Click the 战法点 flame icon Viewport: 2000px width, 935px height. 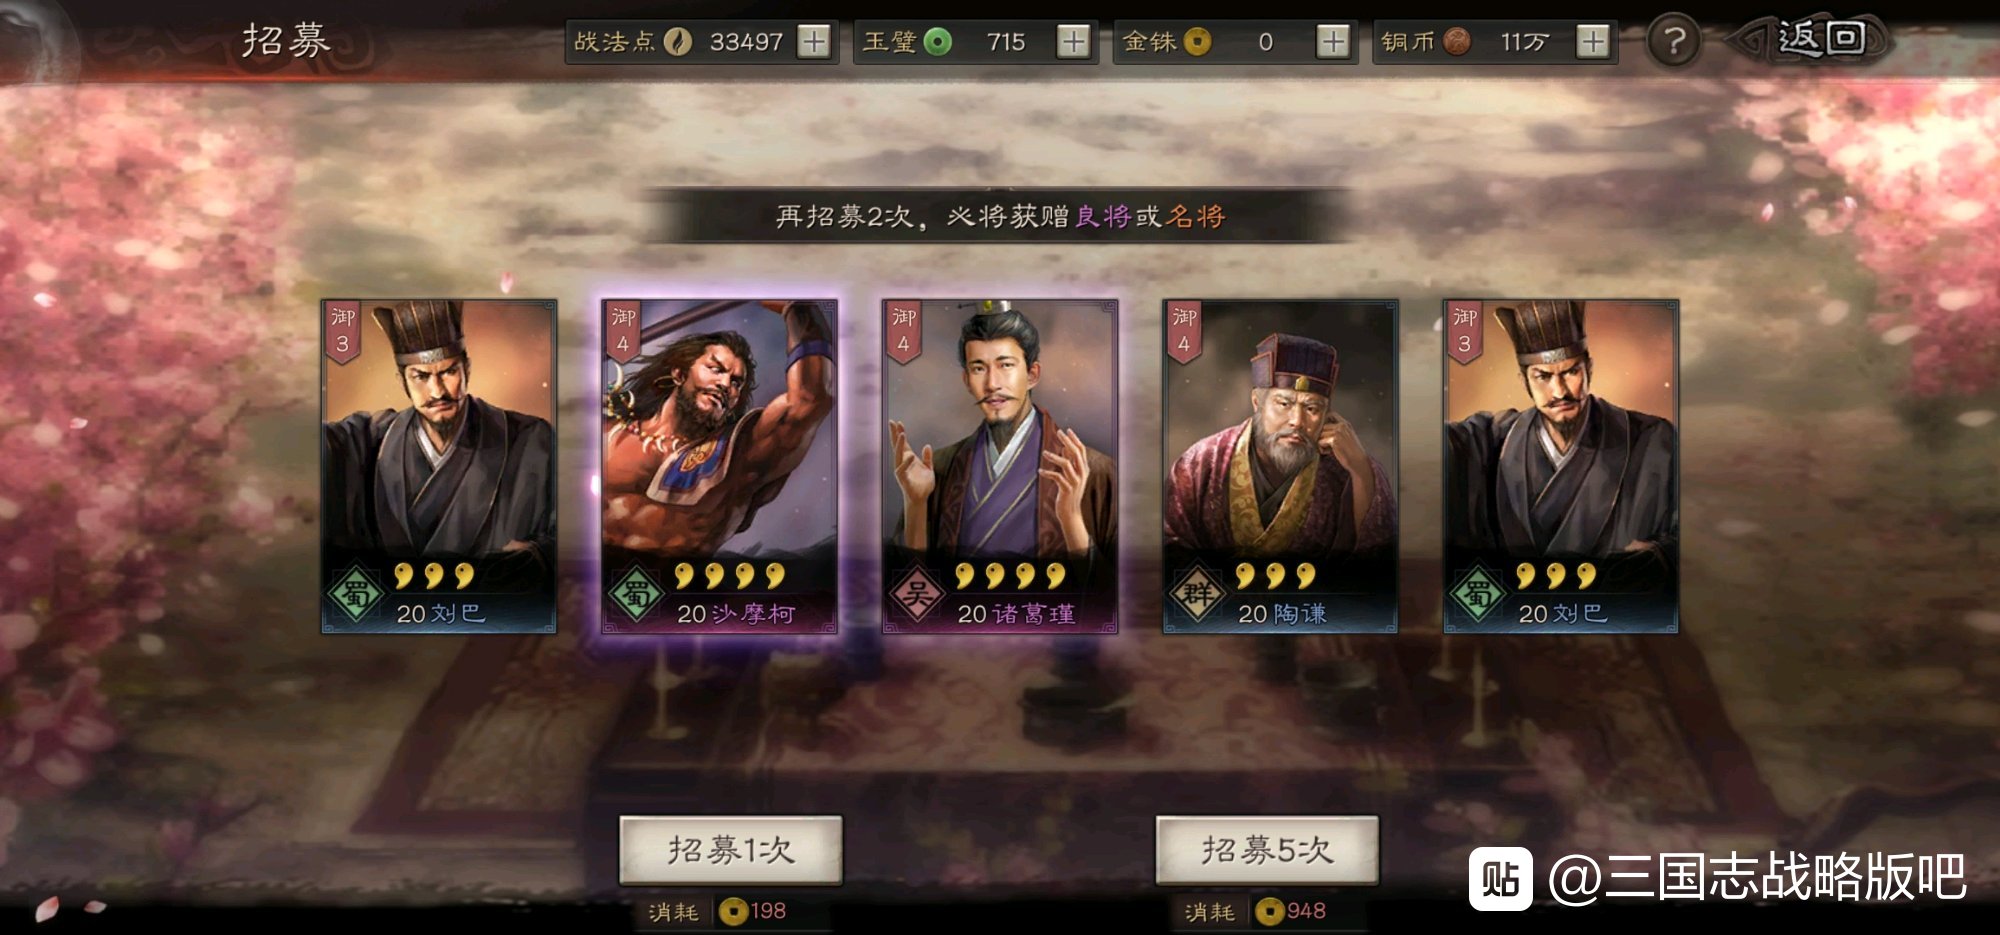678,42
